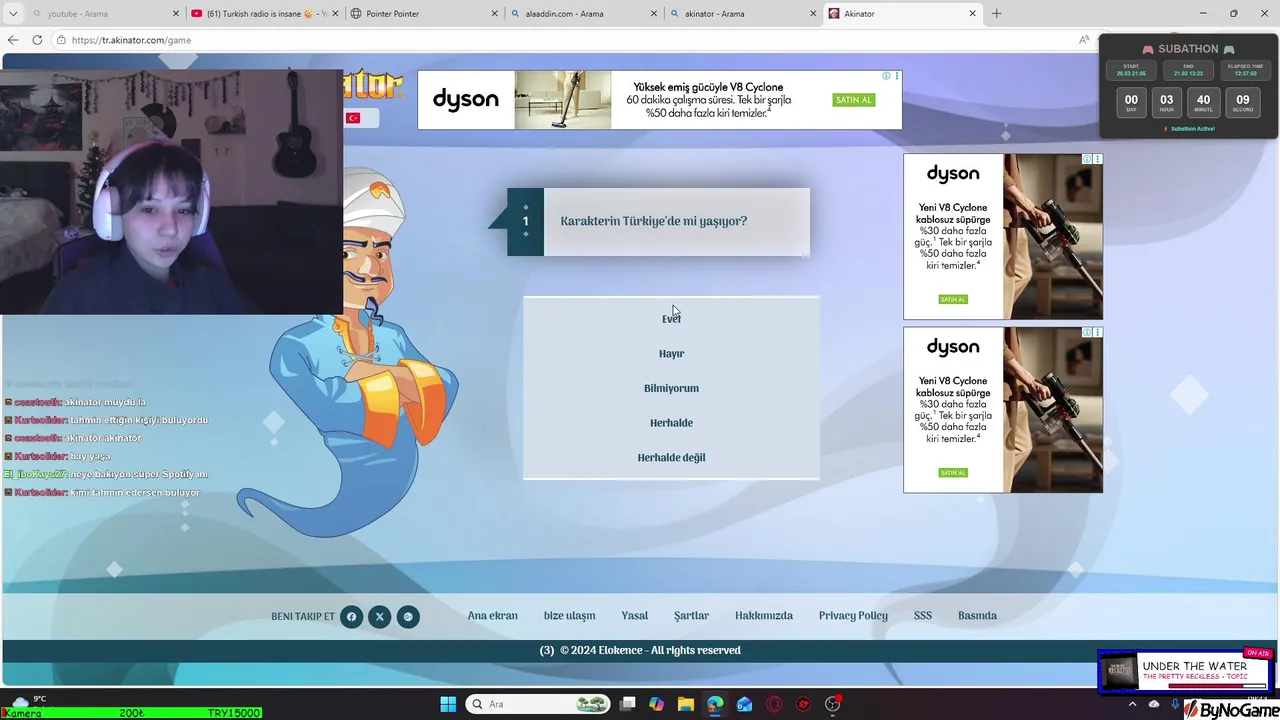
Task: Pick the Herhalde değil answer
Action: click(x=671, y=458)
